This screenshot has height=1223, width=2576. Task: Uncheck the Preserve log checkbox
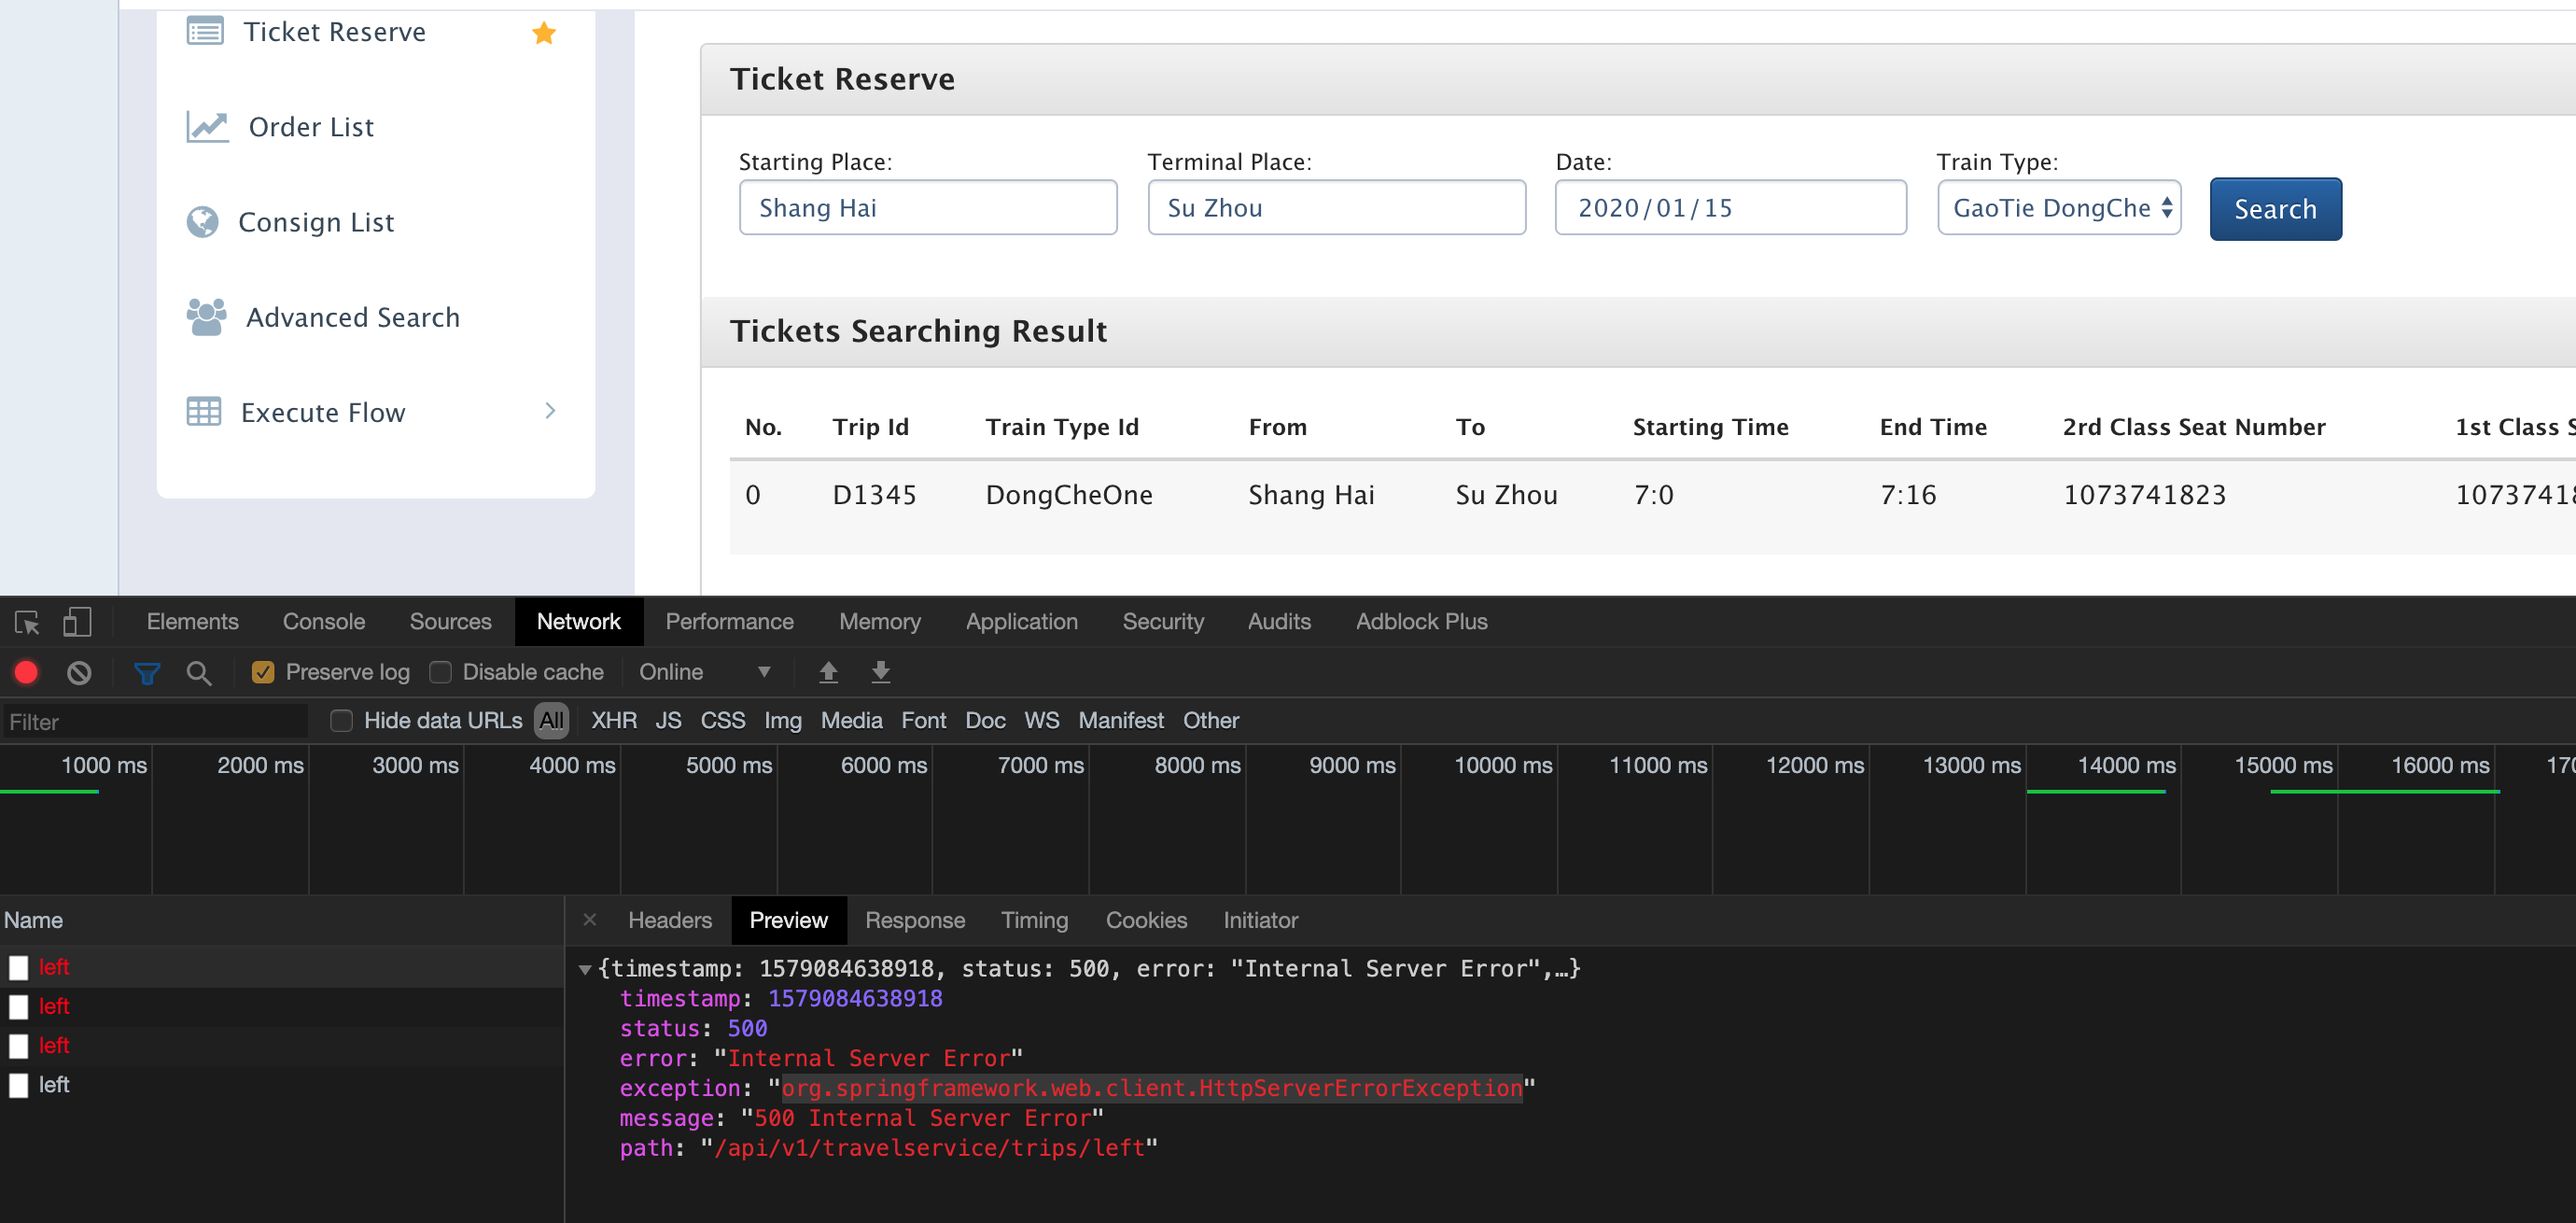pyautogui.click(x=262, y=672)
